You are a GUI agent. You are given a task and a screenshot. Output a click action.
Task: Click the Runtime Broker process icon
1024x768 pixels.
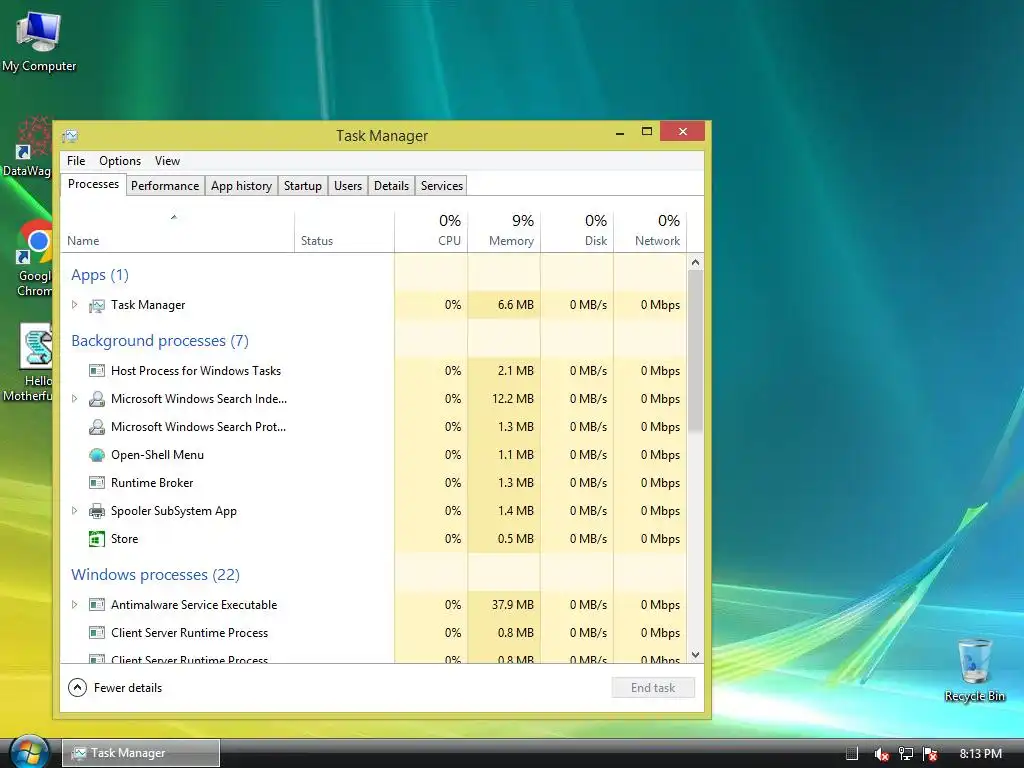[97, 483]
